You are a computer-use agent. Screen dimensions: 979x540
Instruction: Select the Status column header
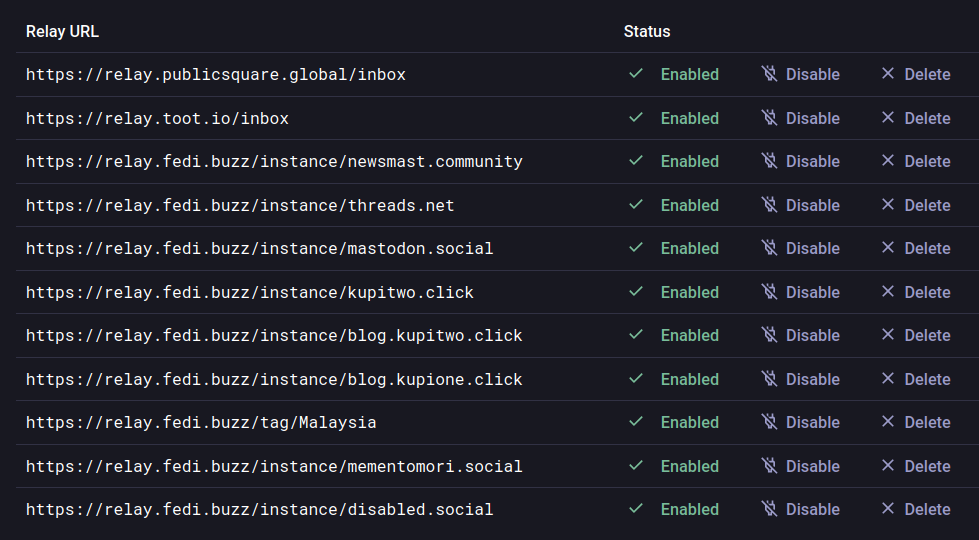(x=647, y=32)
